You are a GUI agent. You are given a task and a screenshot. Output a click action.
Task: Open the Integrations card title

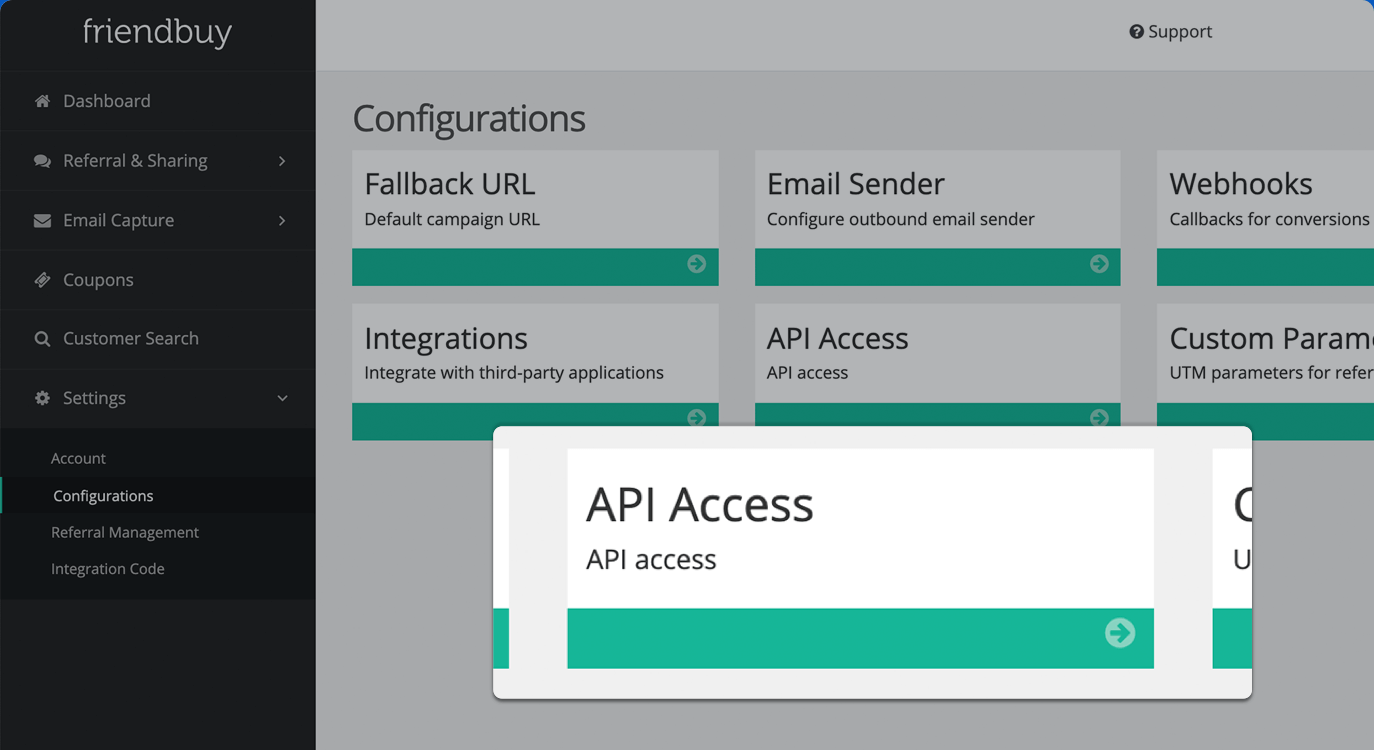point(446,339)
